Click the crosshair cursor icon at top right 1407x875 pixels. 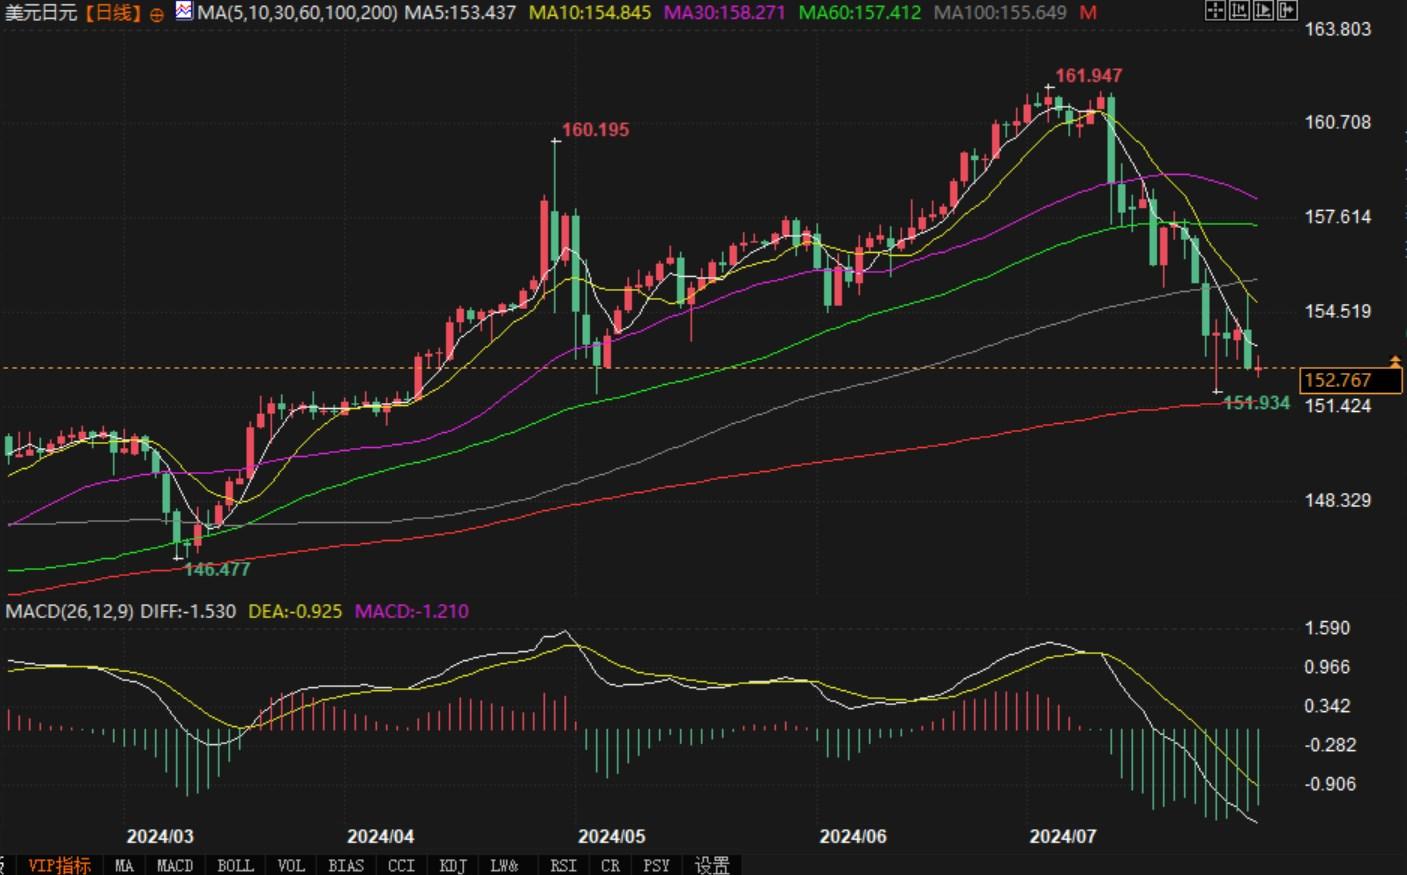[x=1215, y=11]
